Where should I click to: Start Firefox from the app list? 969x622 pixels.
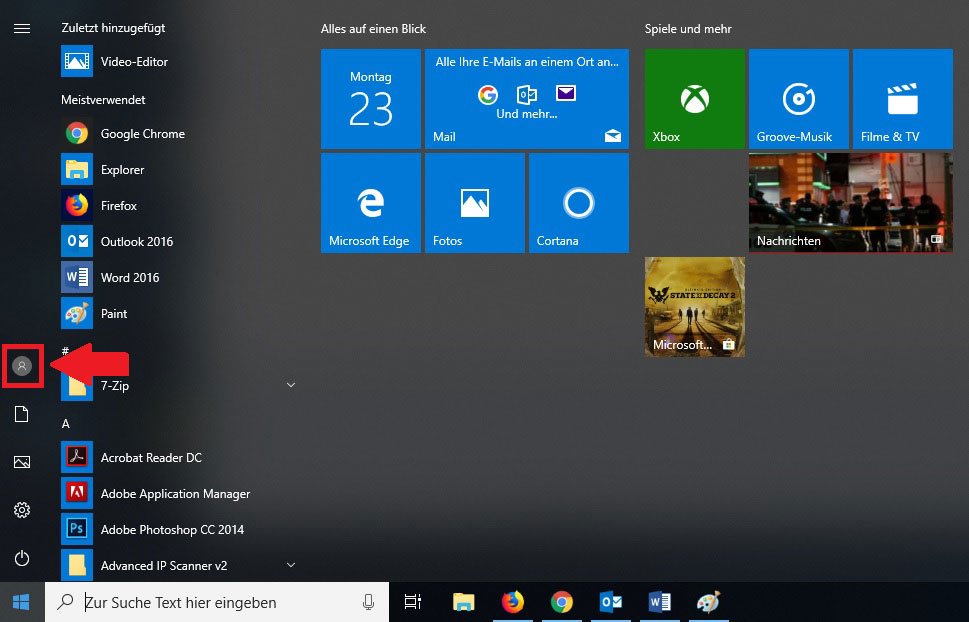tap(179, 205)
